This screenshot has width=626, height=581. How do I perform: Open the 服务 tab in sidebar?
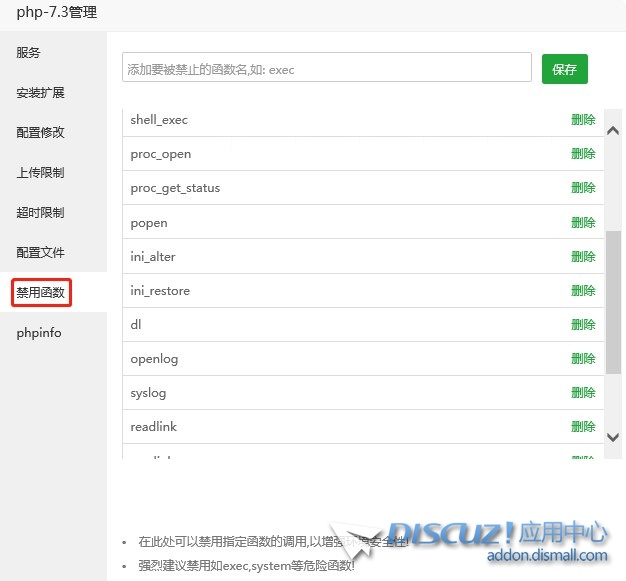29,53
